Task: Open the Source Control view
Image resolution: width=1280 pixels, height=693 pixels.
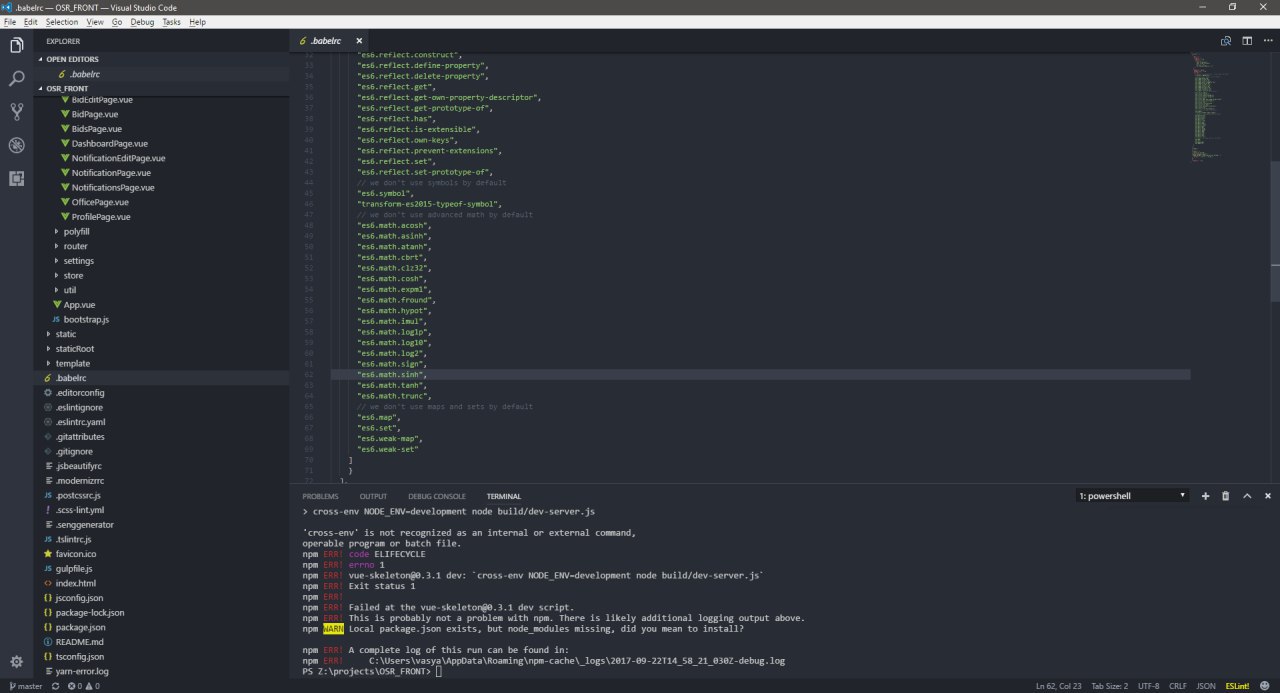Action: pos(16,111)
